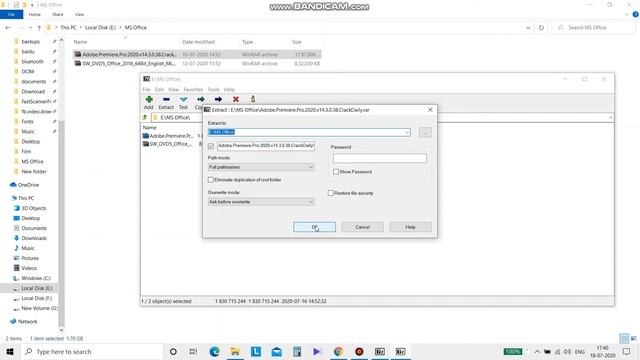Viewport: 640px width, 360px height.
Task: Expand the 7-Zip address bar dropdown arrow
Action: (610, 118)
